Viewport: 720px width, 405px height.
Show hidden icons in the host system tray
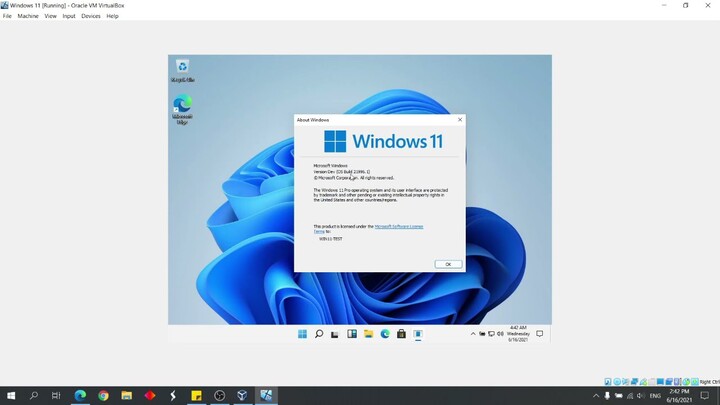[596, 395]
